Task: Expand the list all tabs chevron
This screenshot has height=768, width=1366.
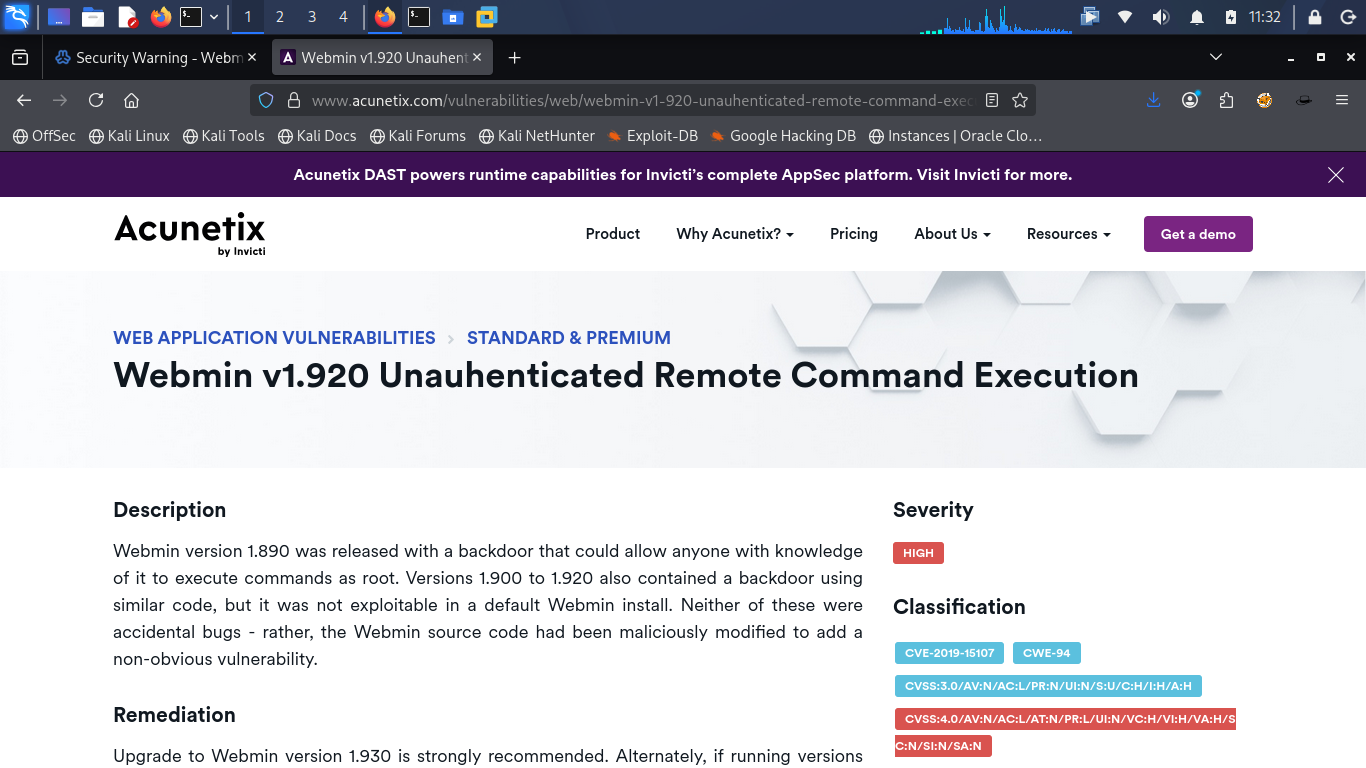Action: click(x=1216, y=57)
